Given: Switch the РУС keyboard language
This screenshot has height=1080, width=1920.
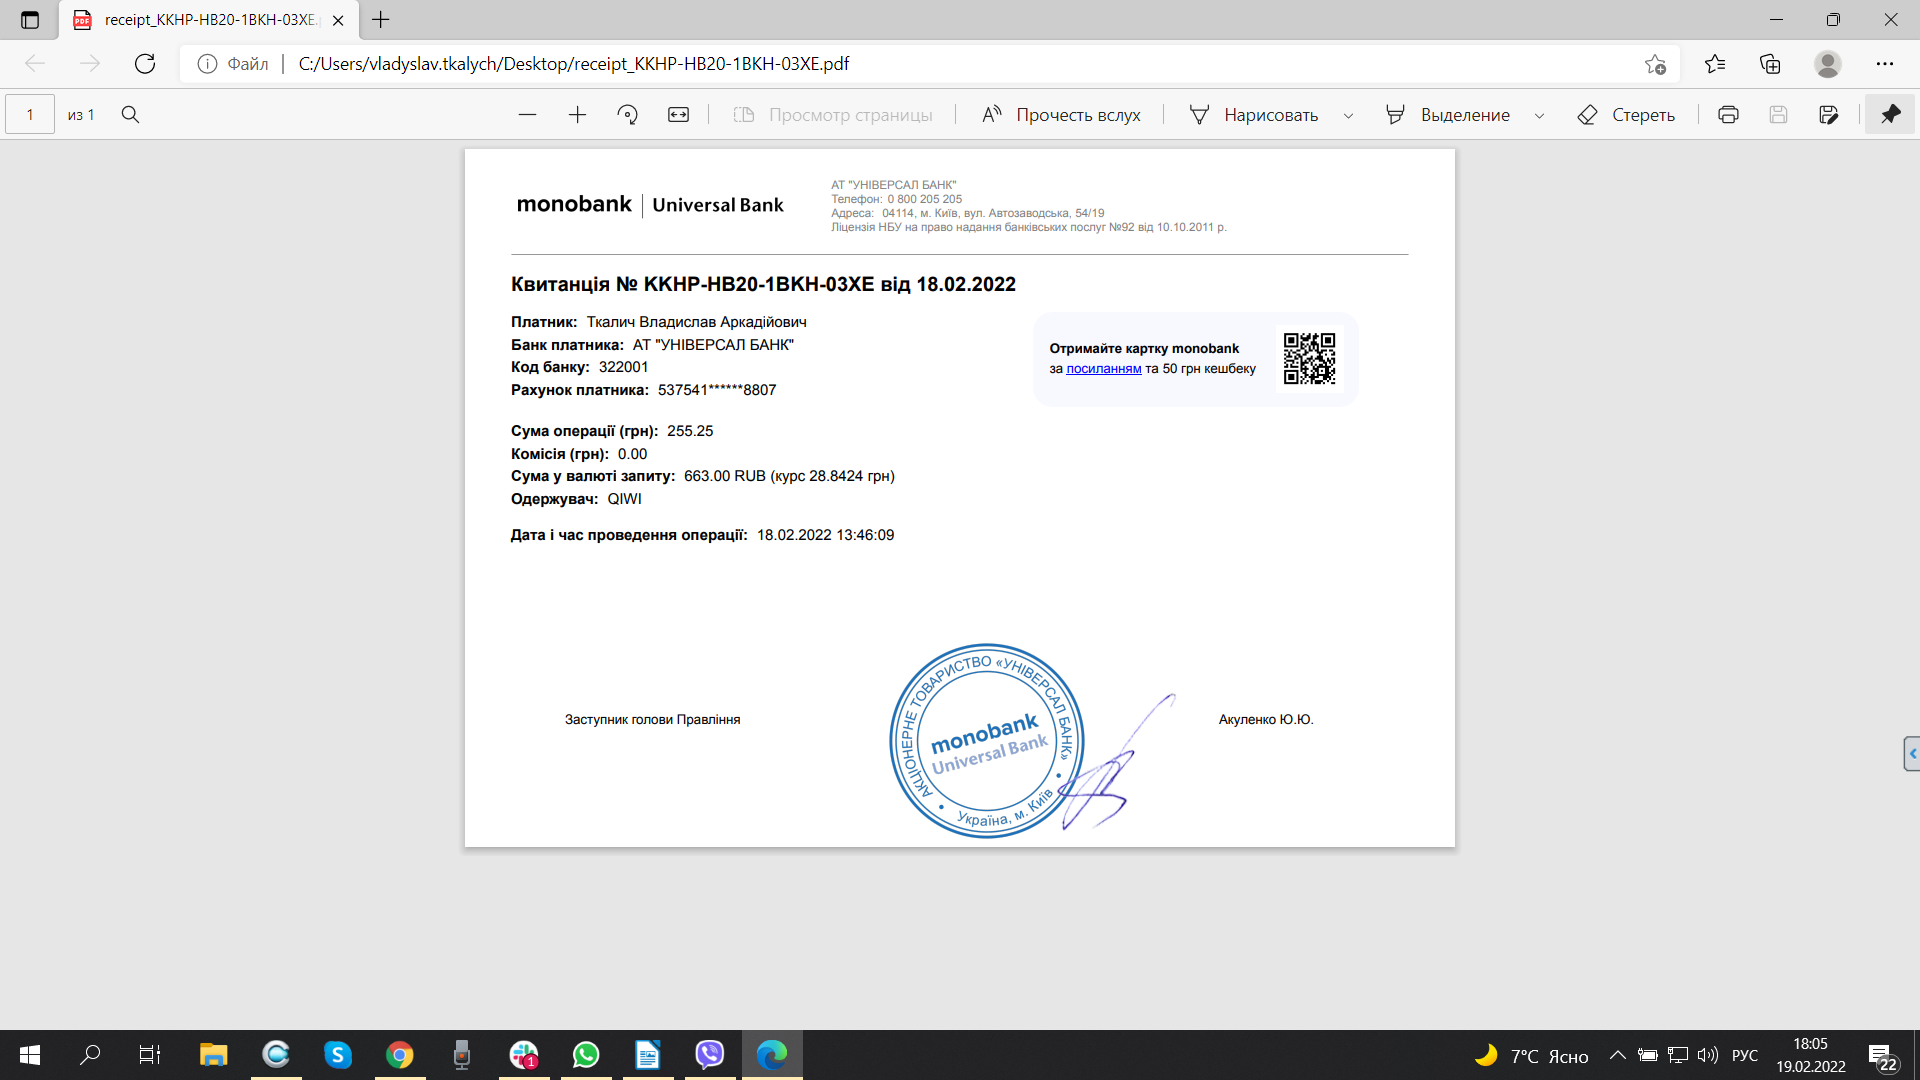Looking at the screenshot, I should click(x=1745, y=1056).
